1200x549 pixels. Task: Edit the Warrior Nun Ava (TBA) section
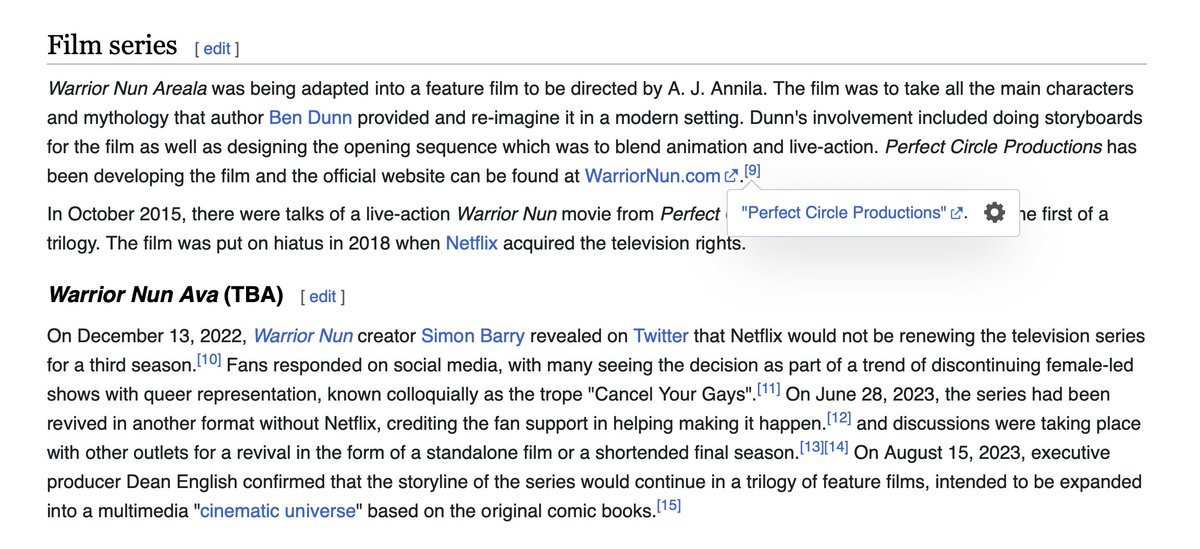click(x=322, y=297)
